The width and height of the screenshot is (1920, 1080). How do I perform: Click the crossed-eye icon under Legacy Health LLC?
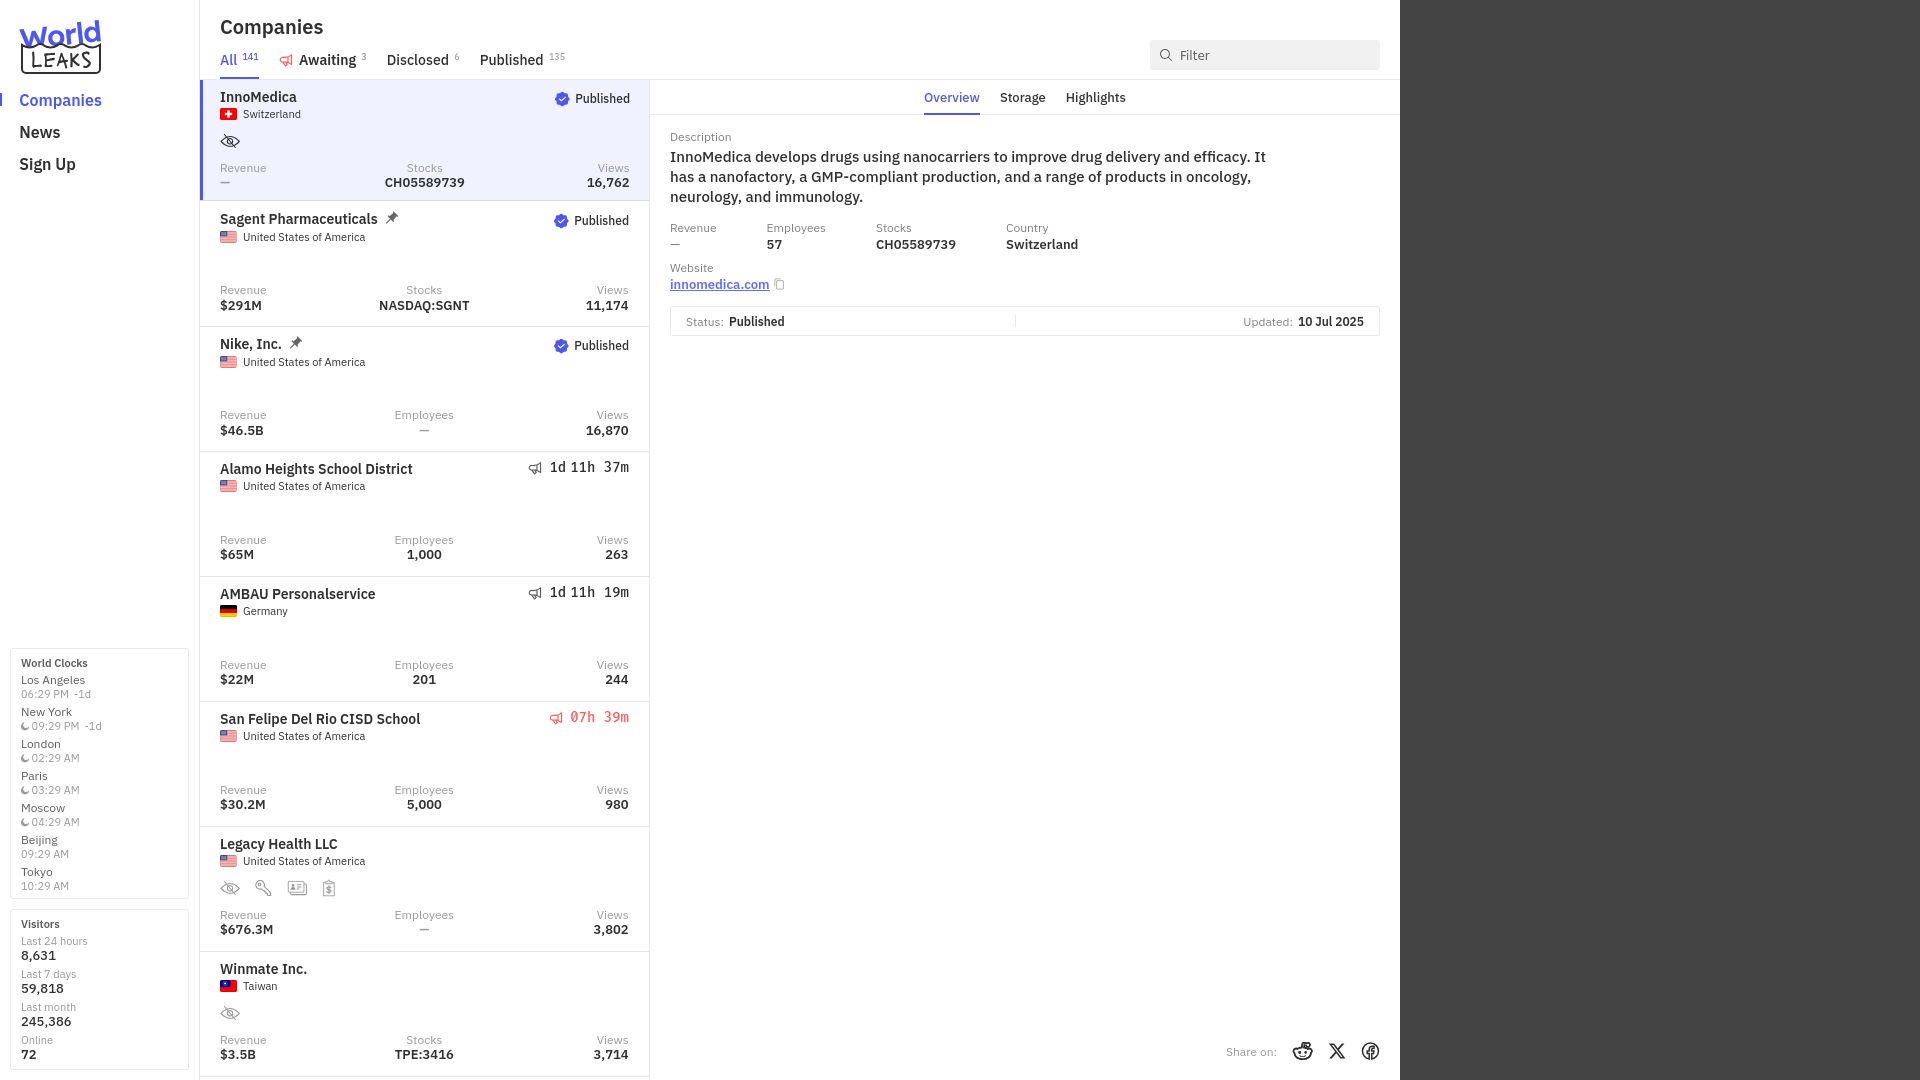tap(230, 888)
